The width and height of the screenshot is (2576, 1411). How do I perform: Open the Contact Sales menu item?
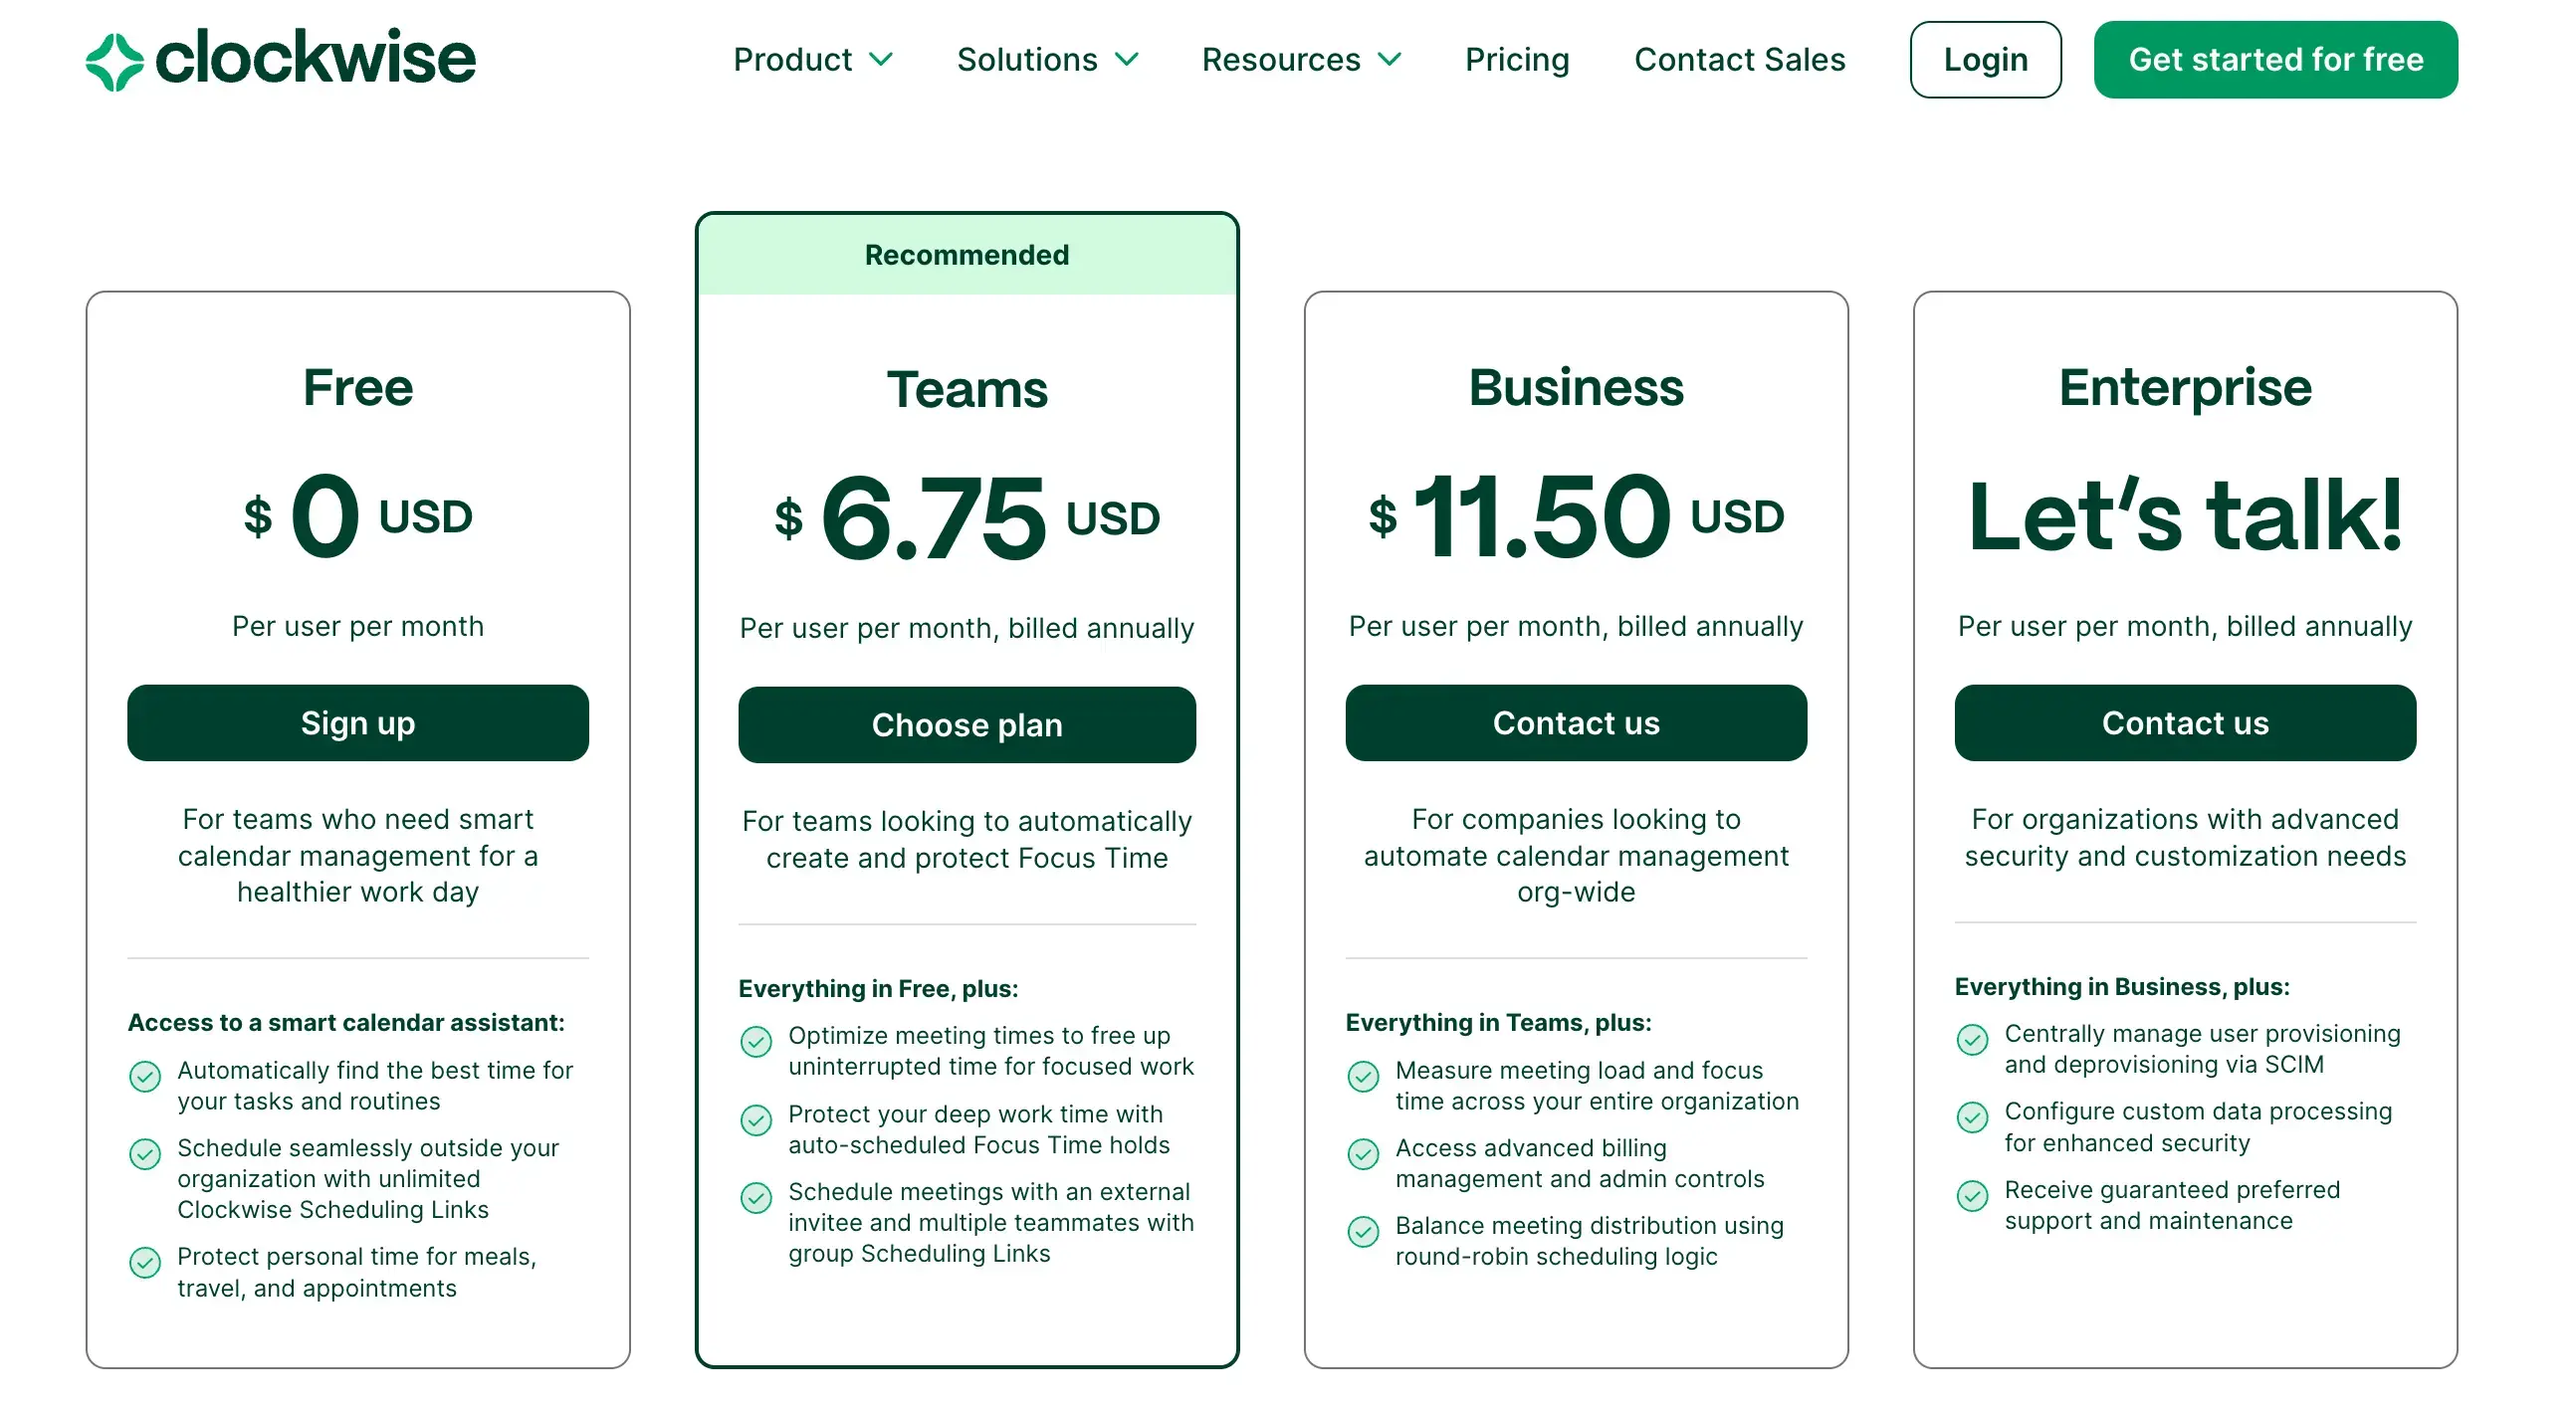[1738, 59]
